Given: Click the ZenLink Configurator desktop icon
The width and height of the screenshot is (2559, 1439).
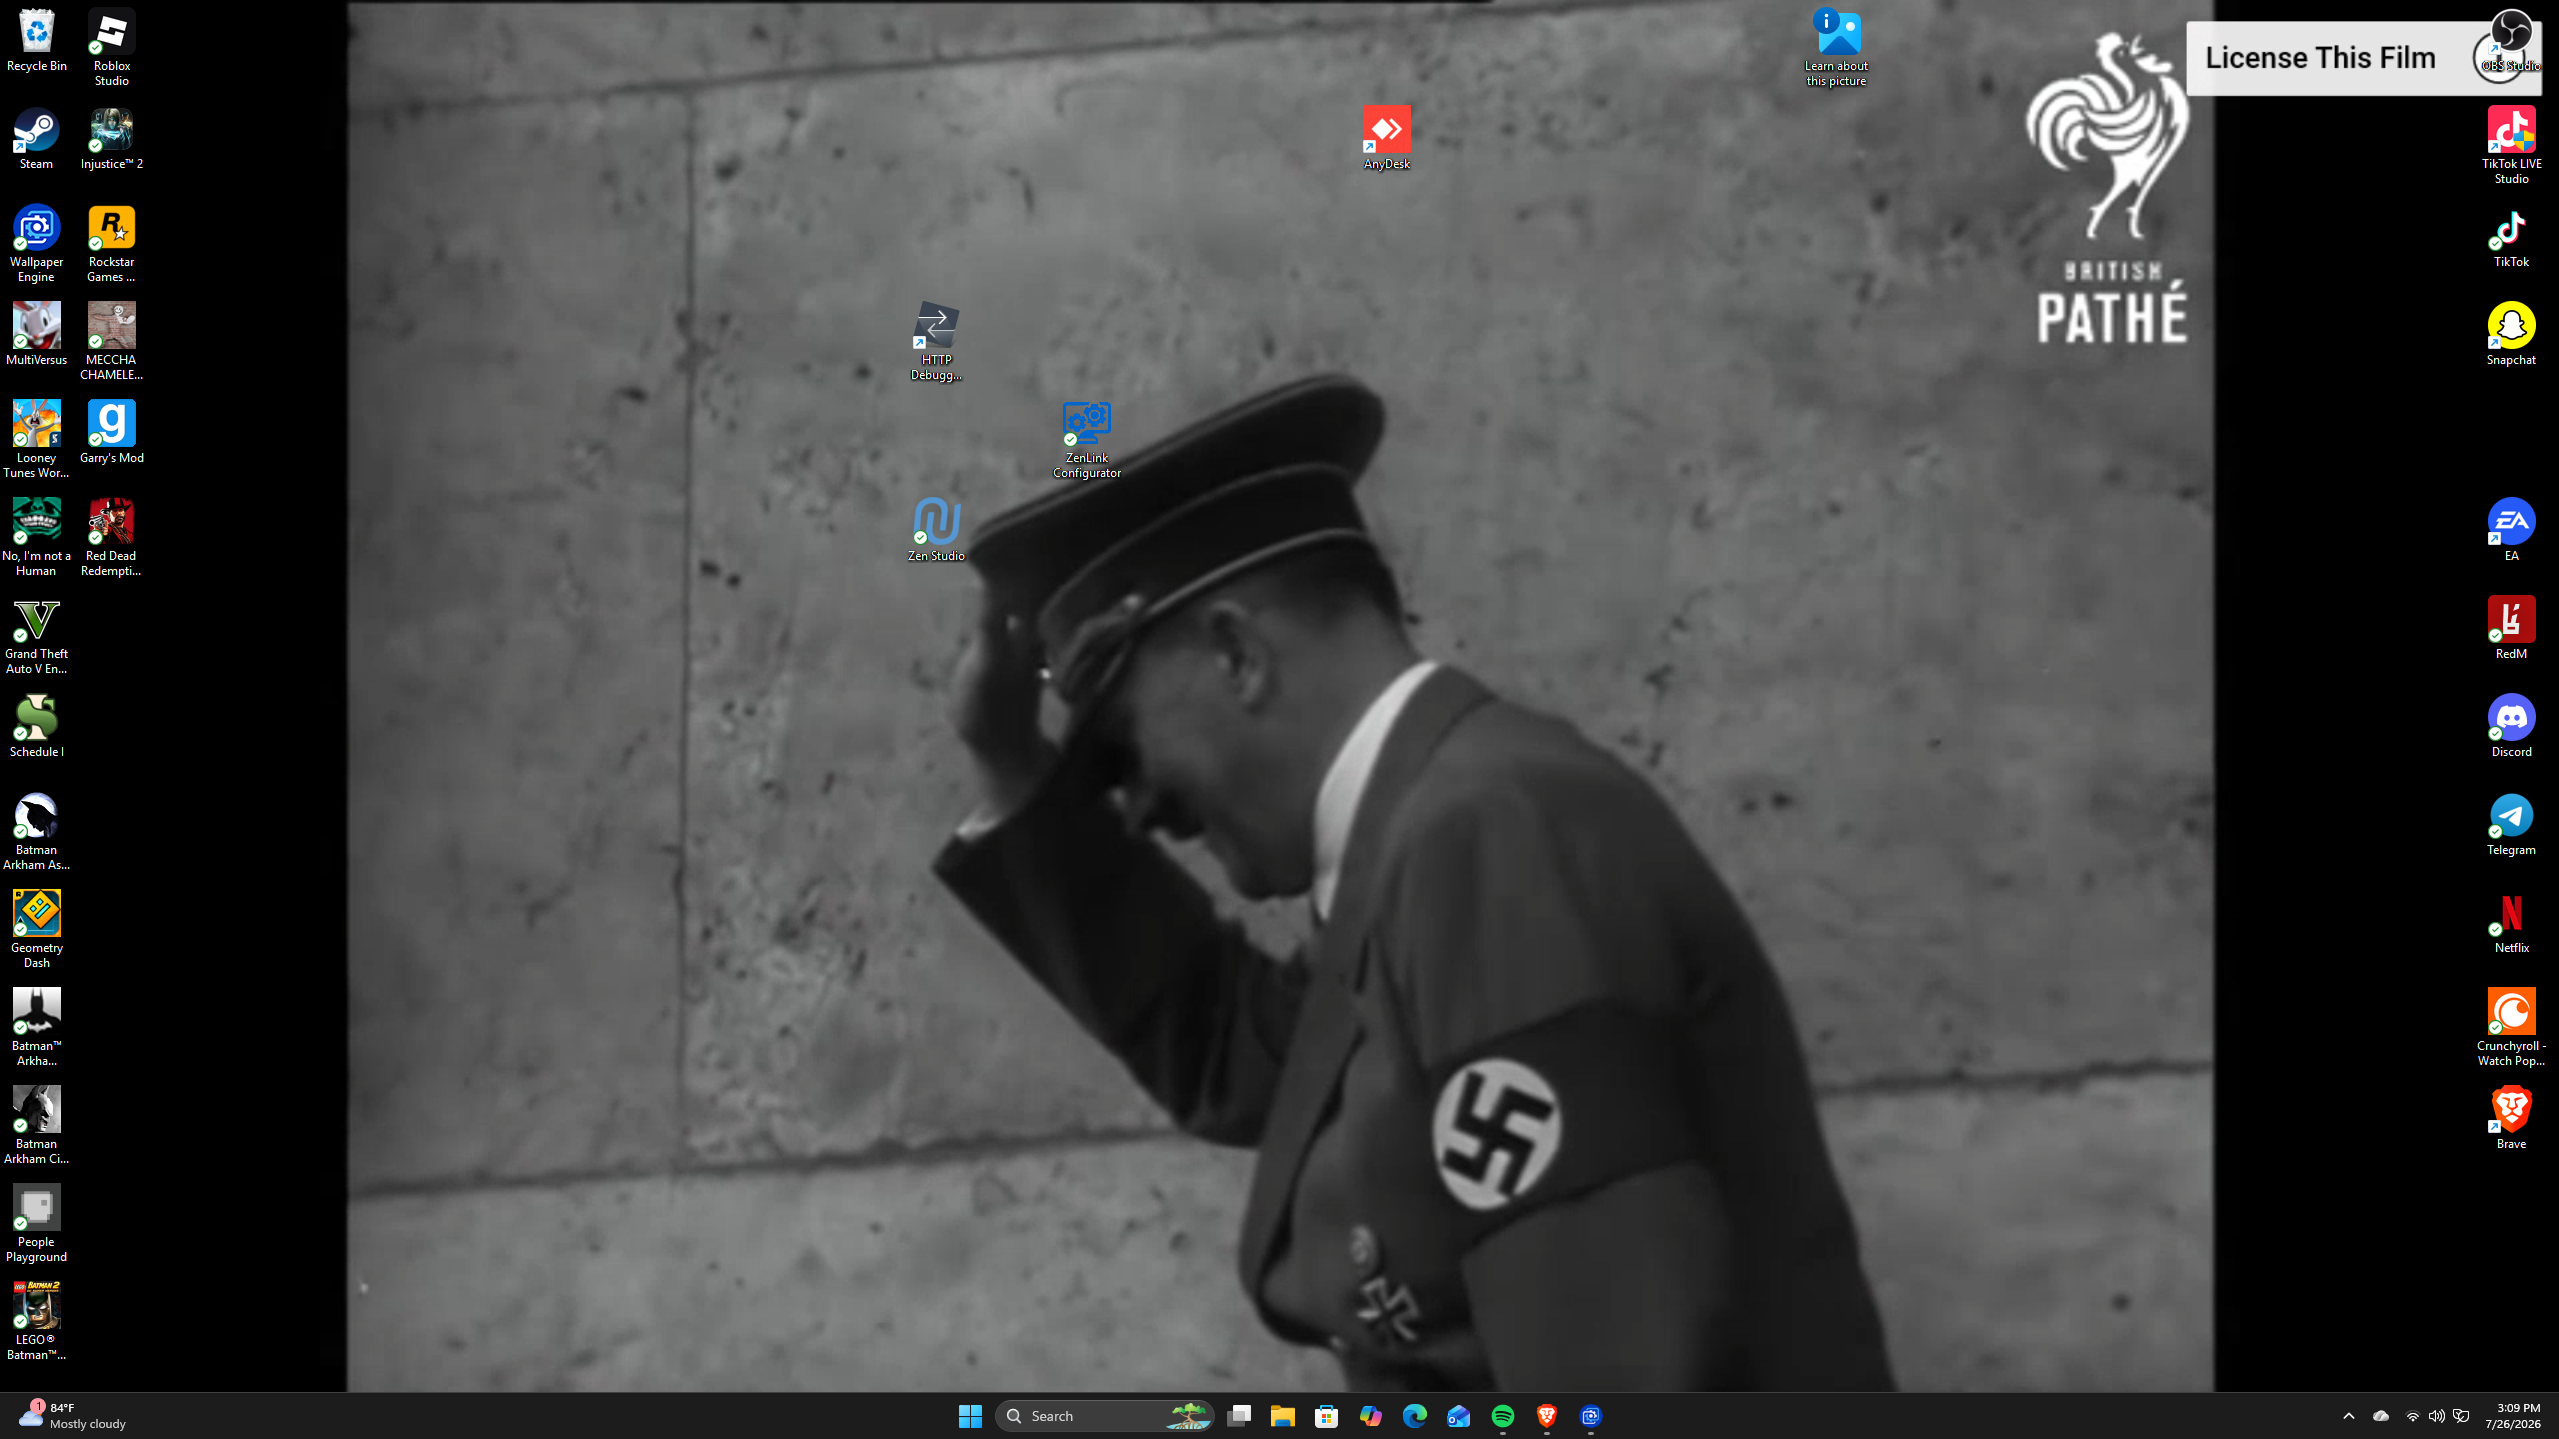Looking at the screenshot, I should [x=1086, y=440].
